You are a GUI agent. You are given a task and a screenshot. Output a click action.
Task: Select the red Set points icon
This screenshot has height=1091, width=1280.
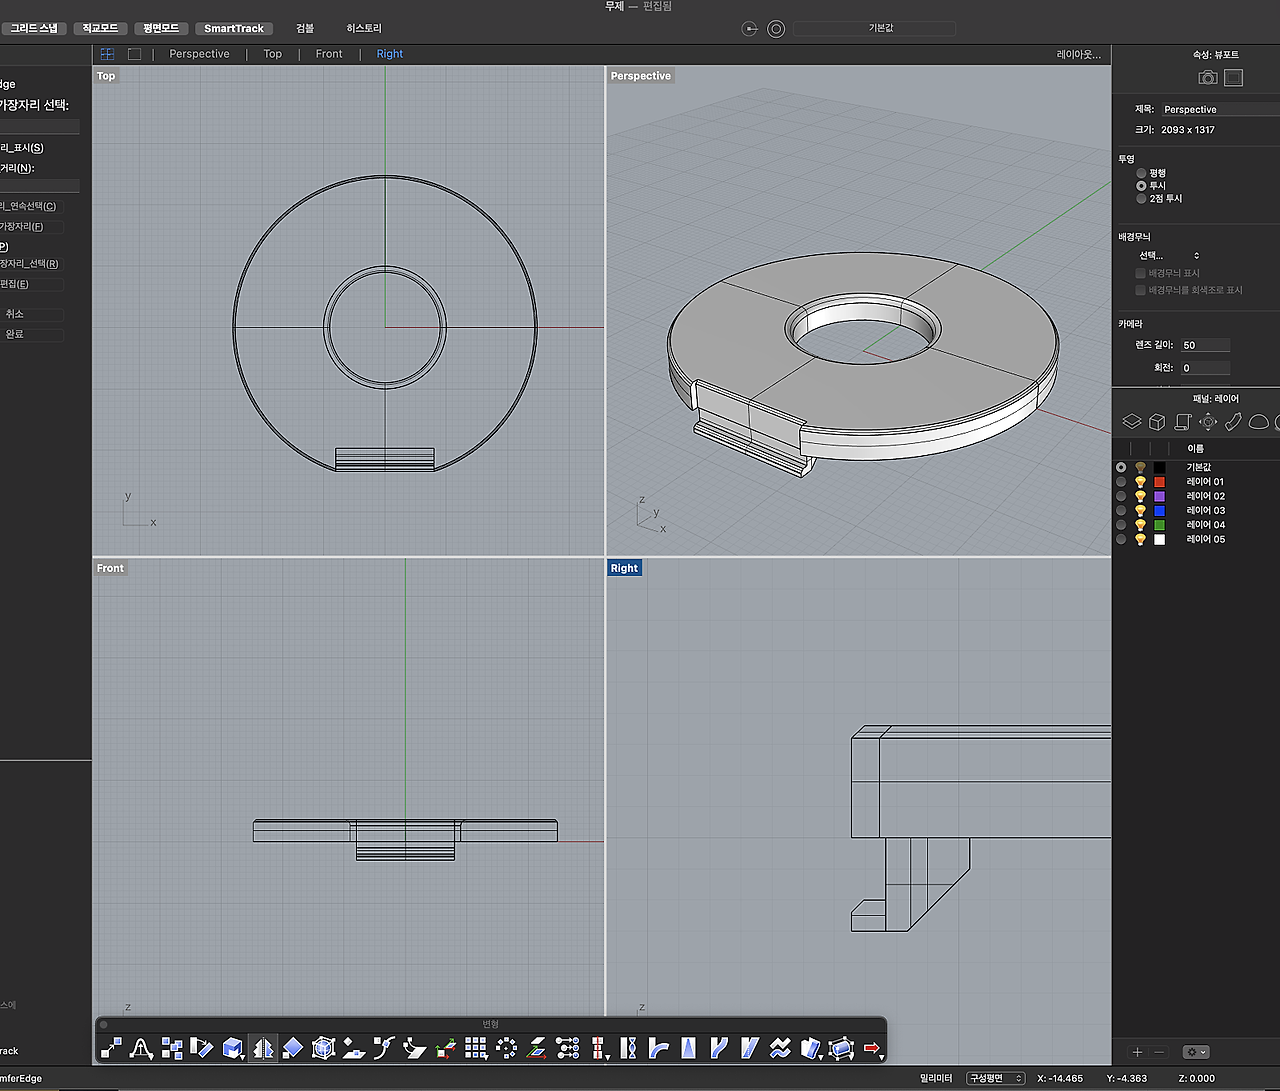coord(598,1048)
